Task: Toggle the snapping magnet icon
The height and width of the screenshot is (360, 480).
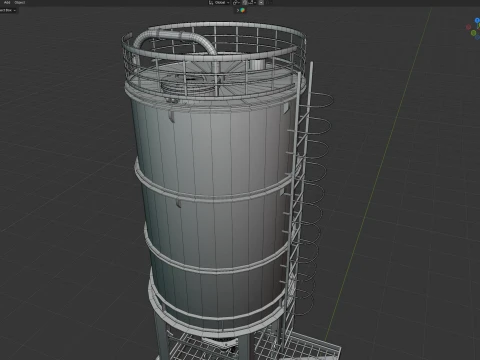Action: (245, 2)
